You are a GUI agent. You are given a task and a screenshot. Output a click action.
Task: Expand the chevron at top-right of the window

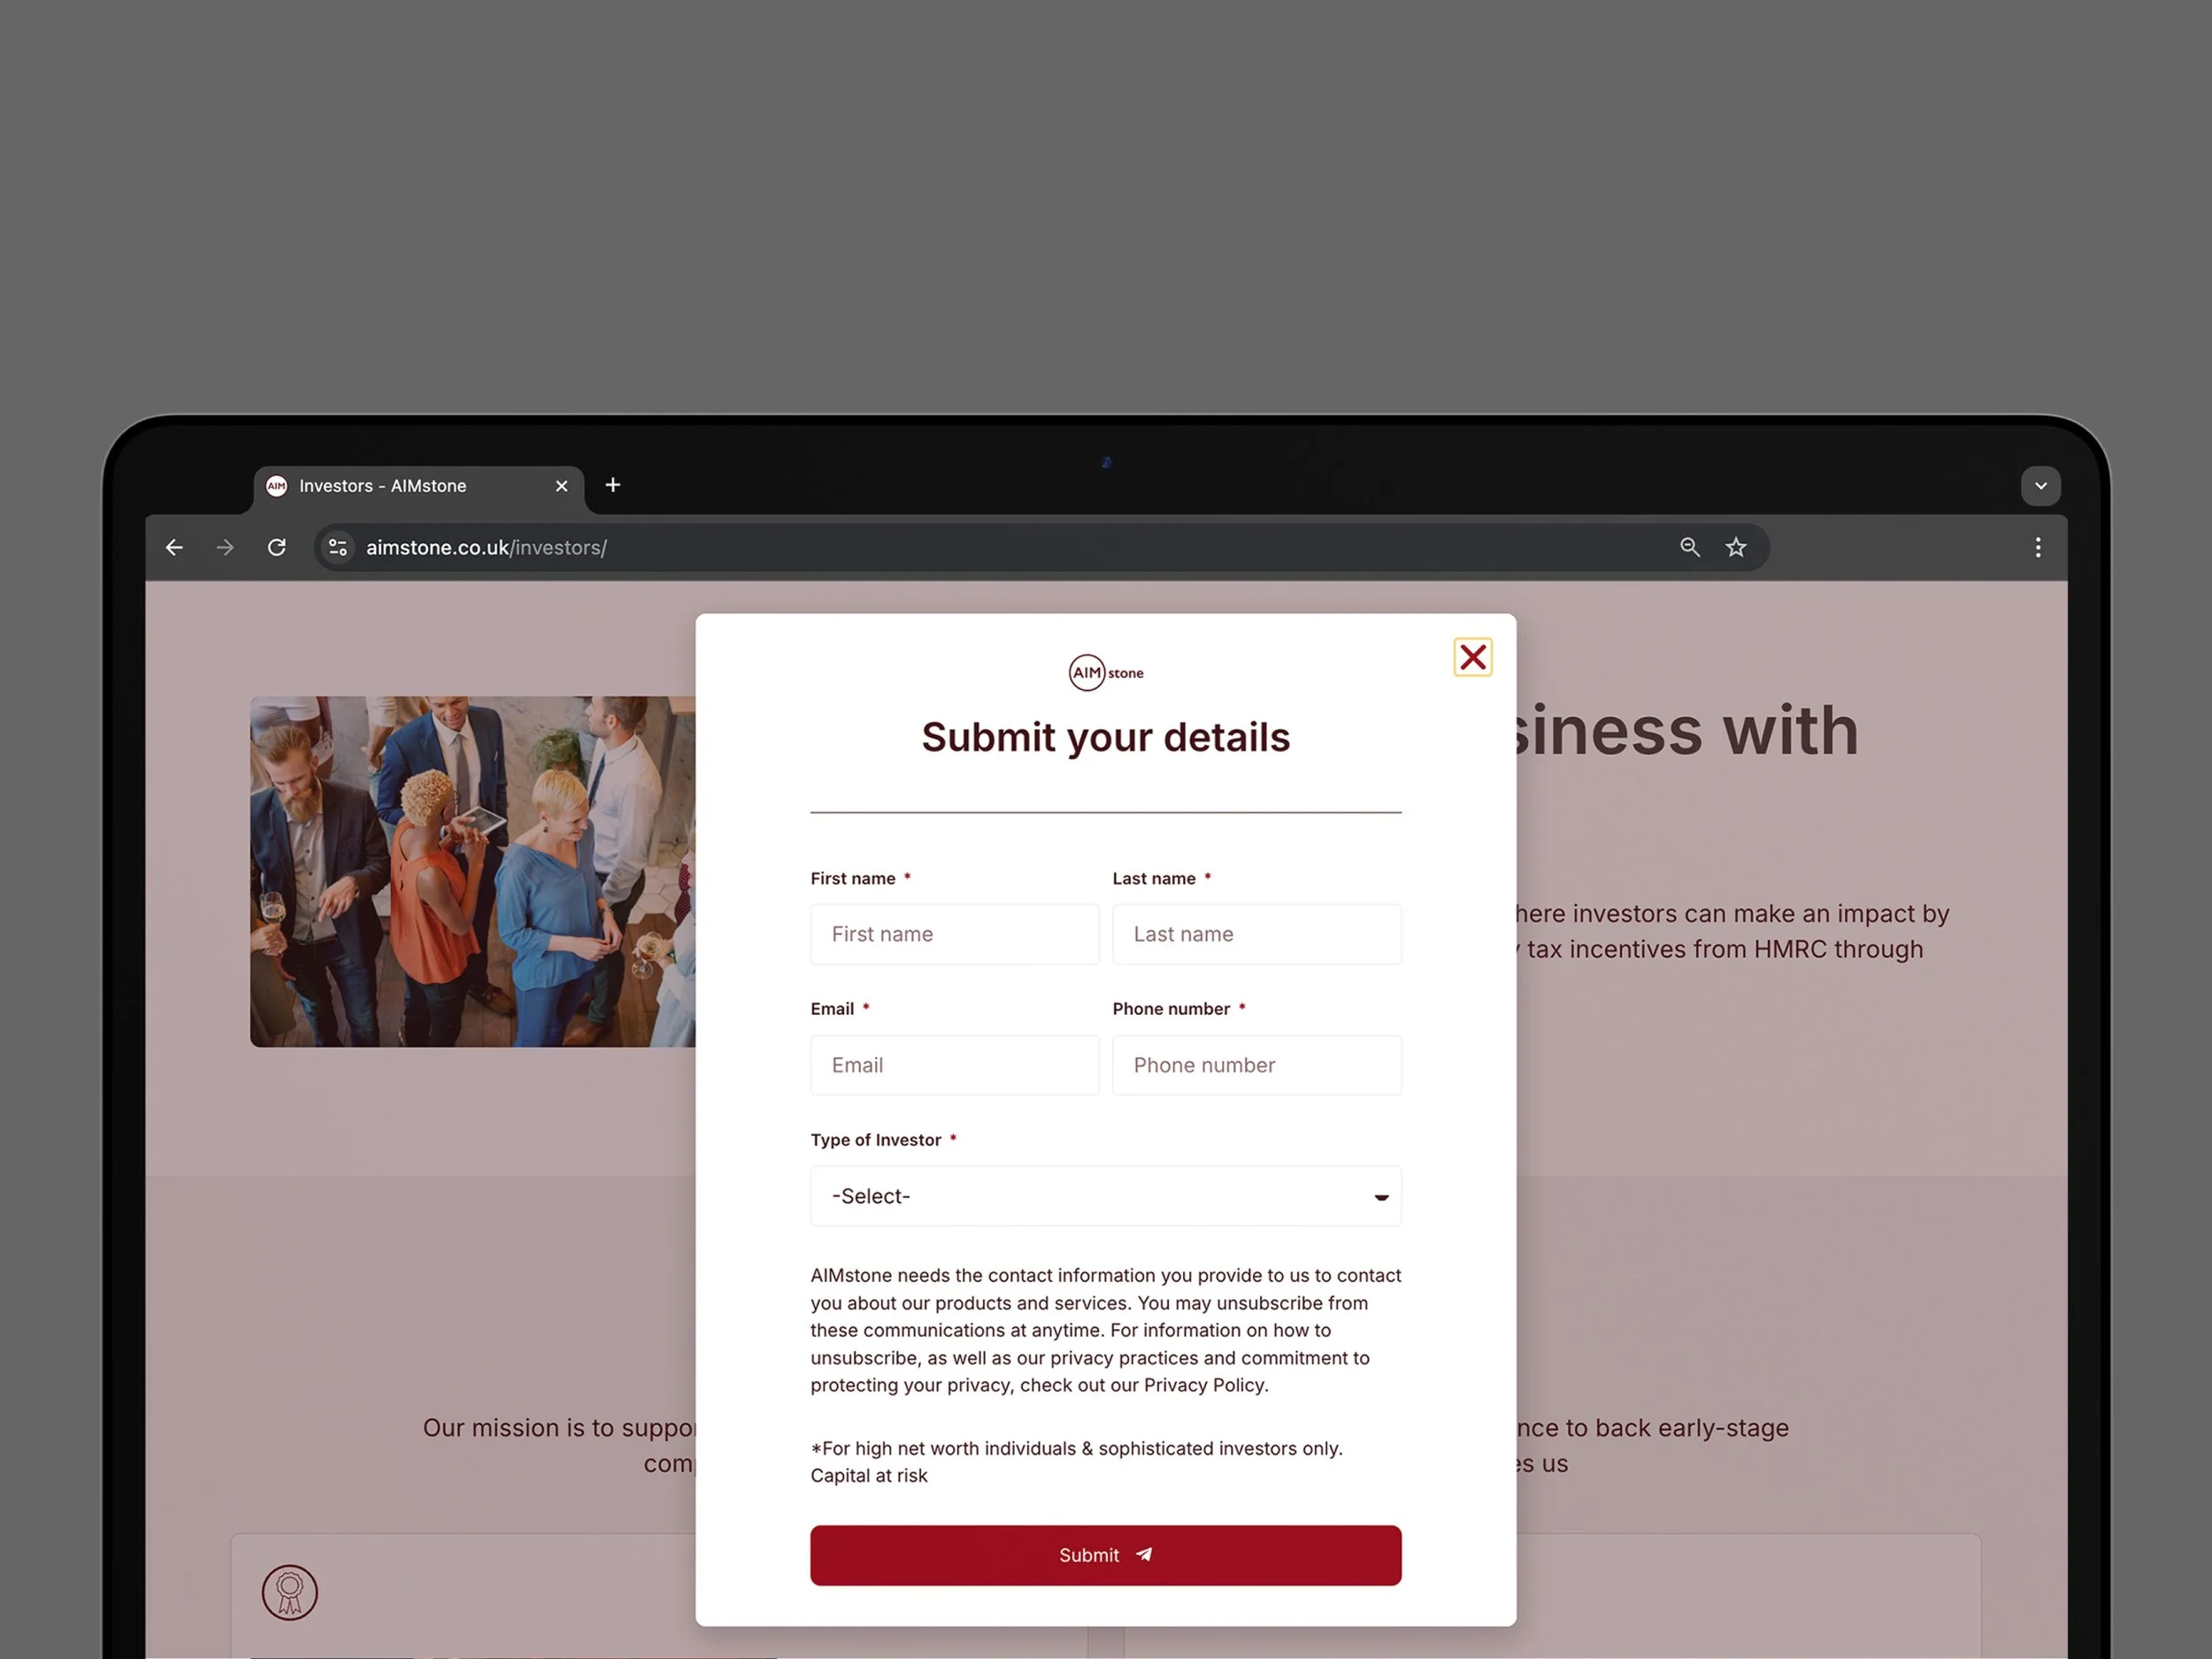pyautogui.click(x=2040, y=486)
